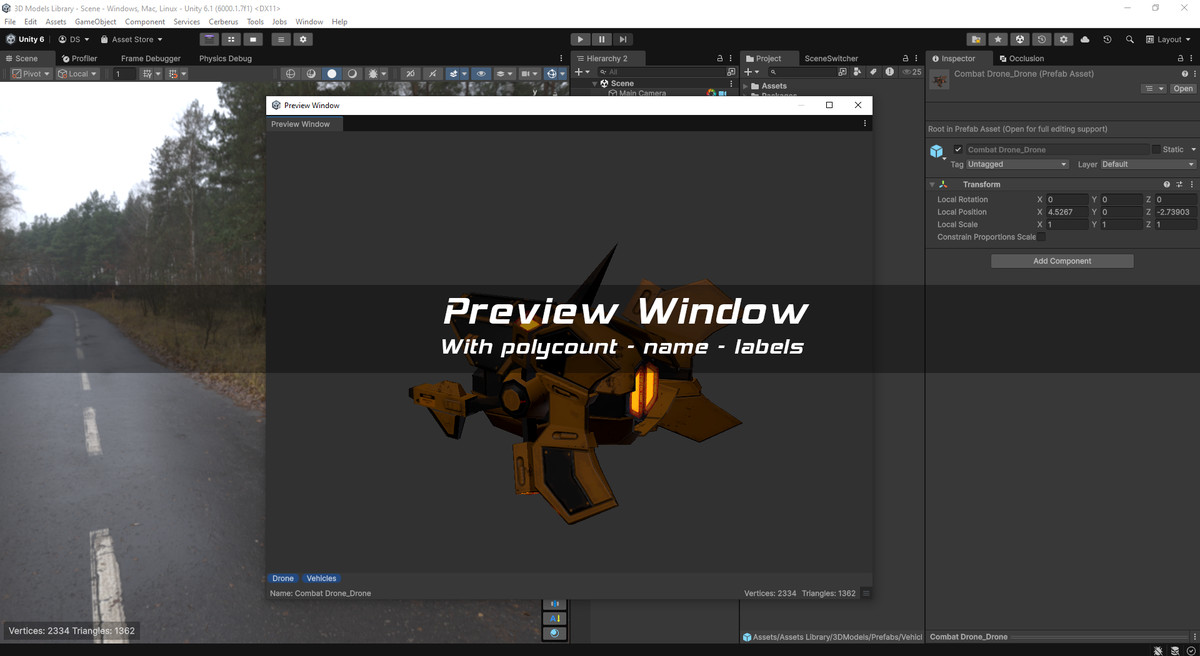The height and width of the screenshot is (656, 1200).
Task: Click the Transform component preset sliders icon
Action: pyautogui.click(x=1180, y=185)
